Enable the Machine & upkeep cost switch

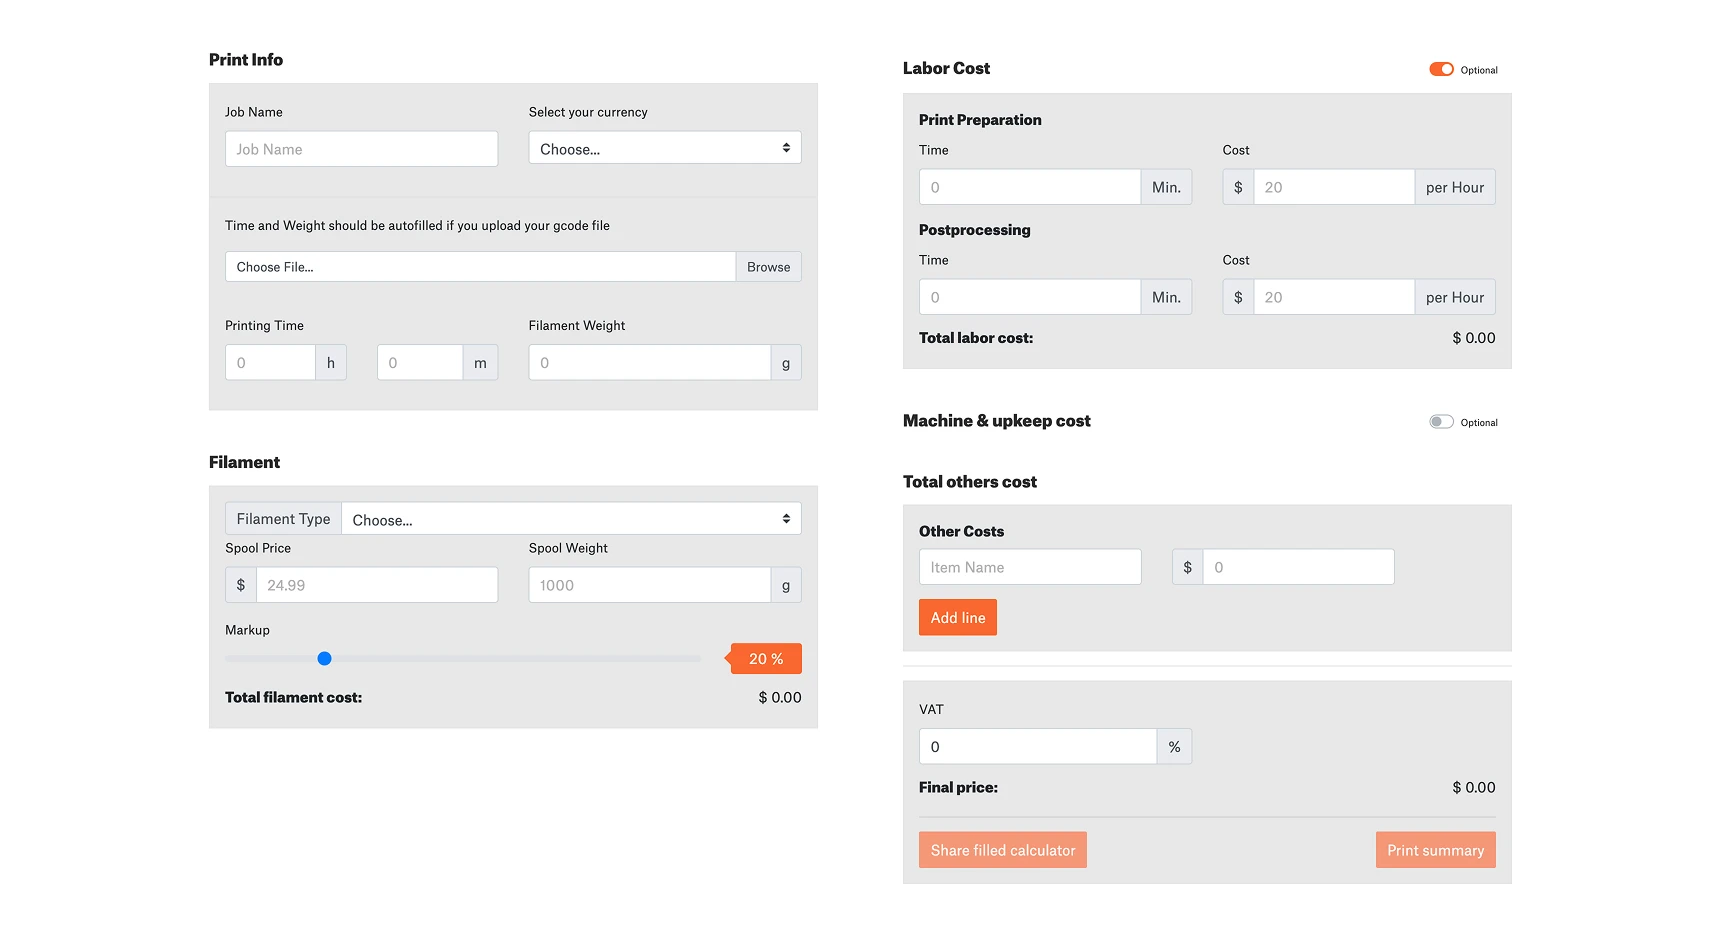click(x=1441, y=422)
